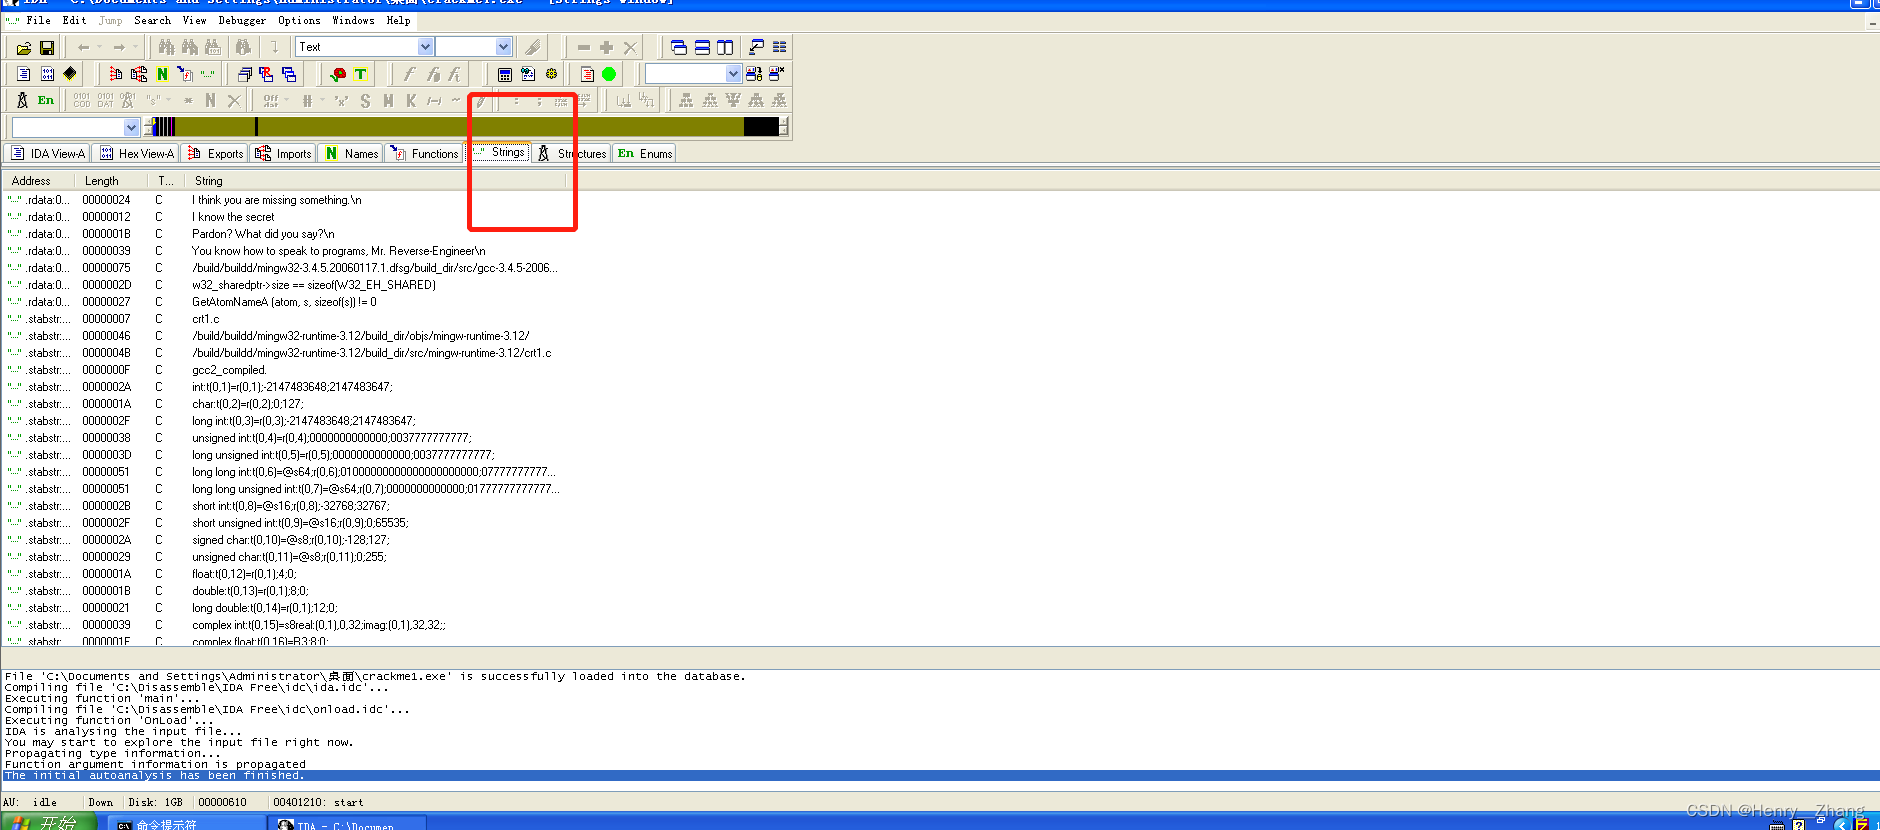This screenshot has width=1880, height=830.
Task: Open the Debugger menu
Action: tap(242, 20)
